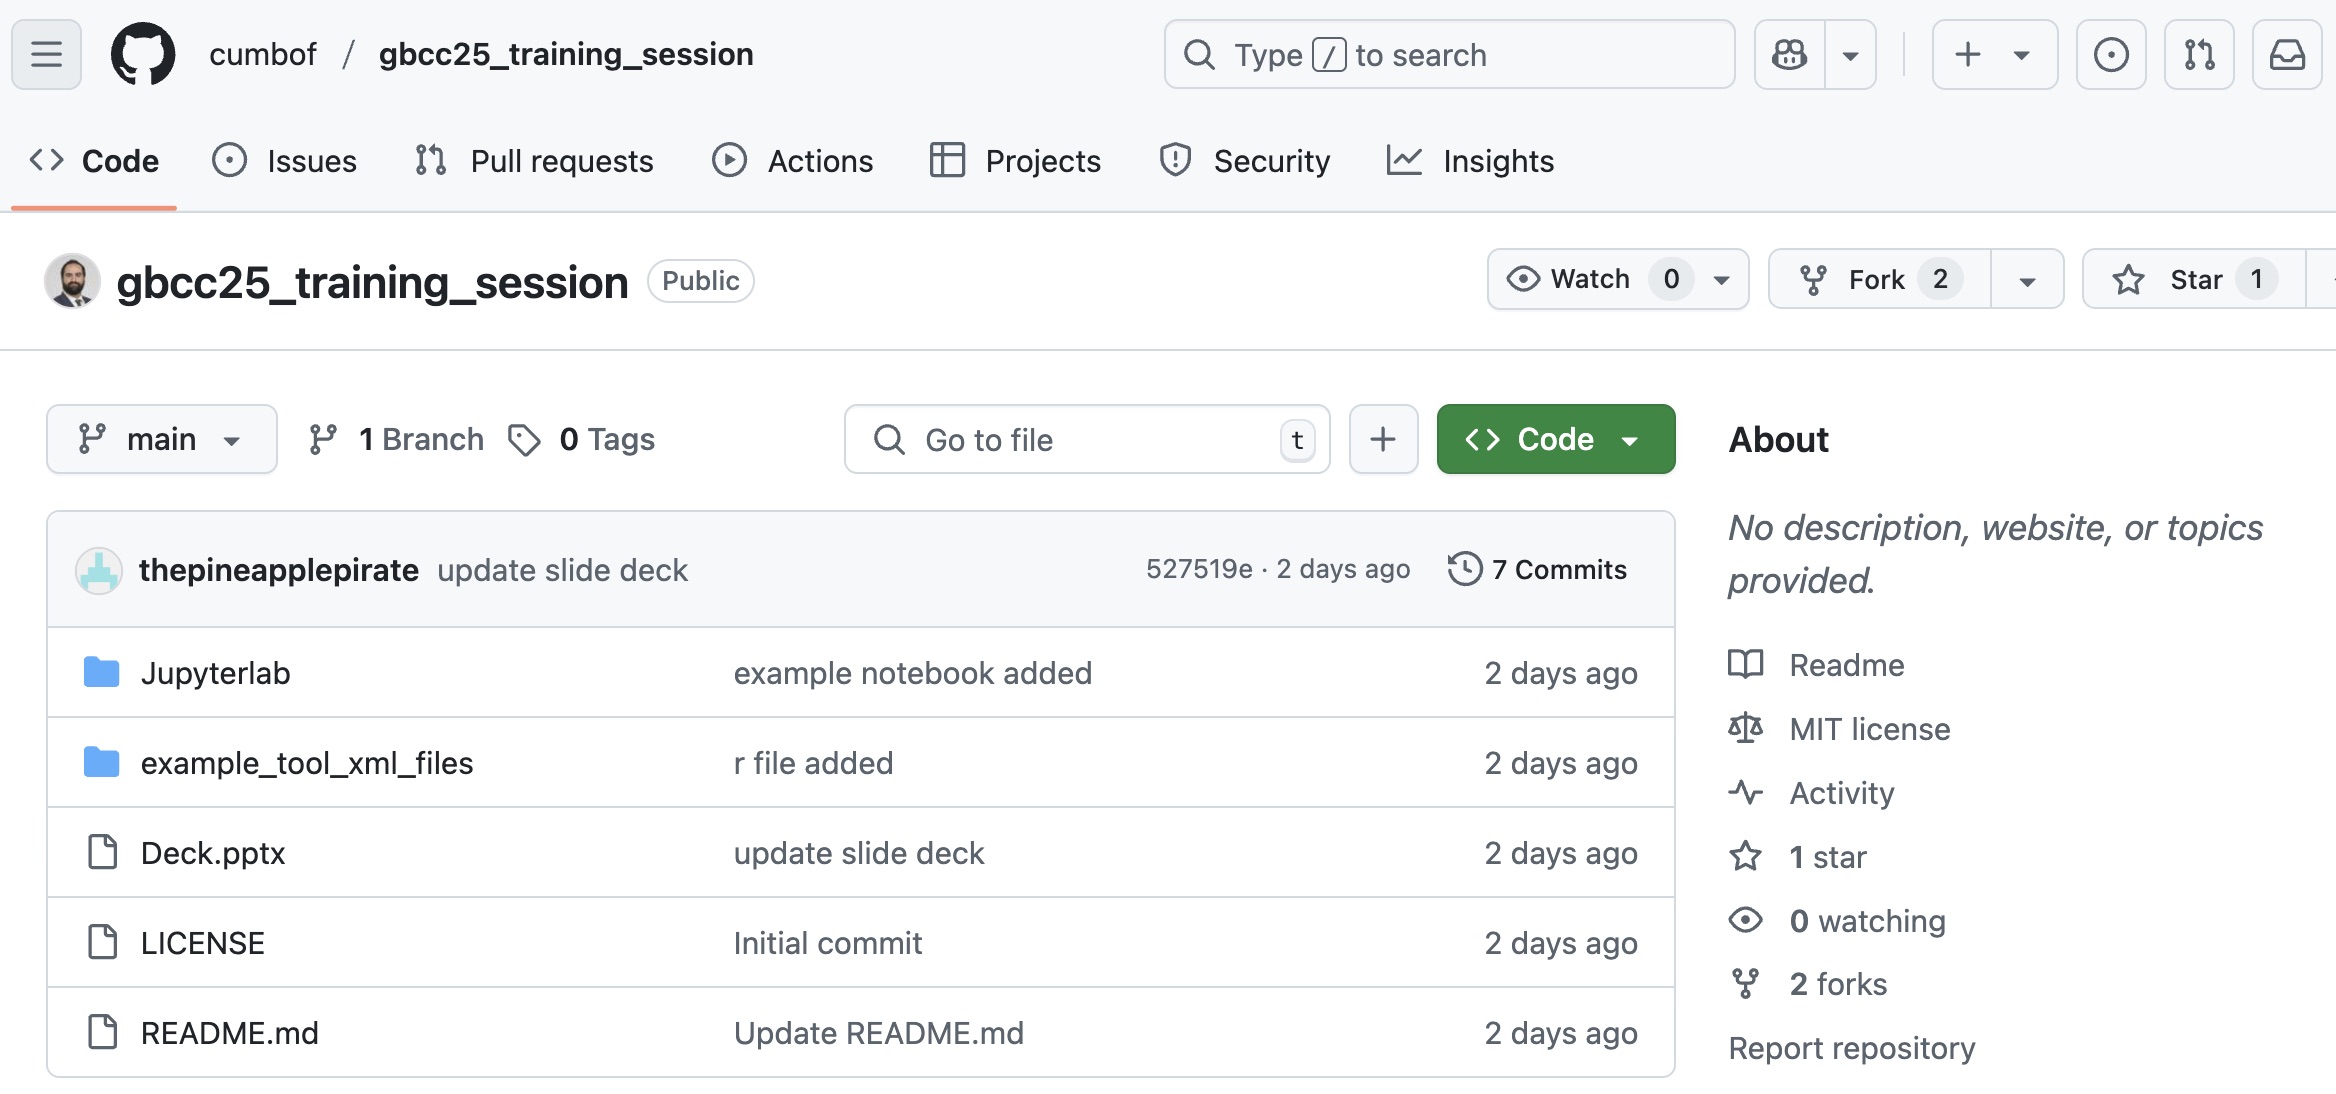Viewport: 2336px width, 1094px height.
Task: Open the Security tab
Action: (x=1245, y=160)
